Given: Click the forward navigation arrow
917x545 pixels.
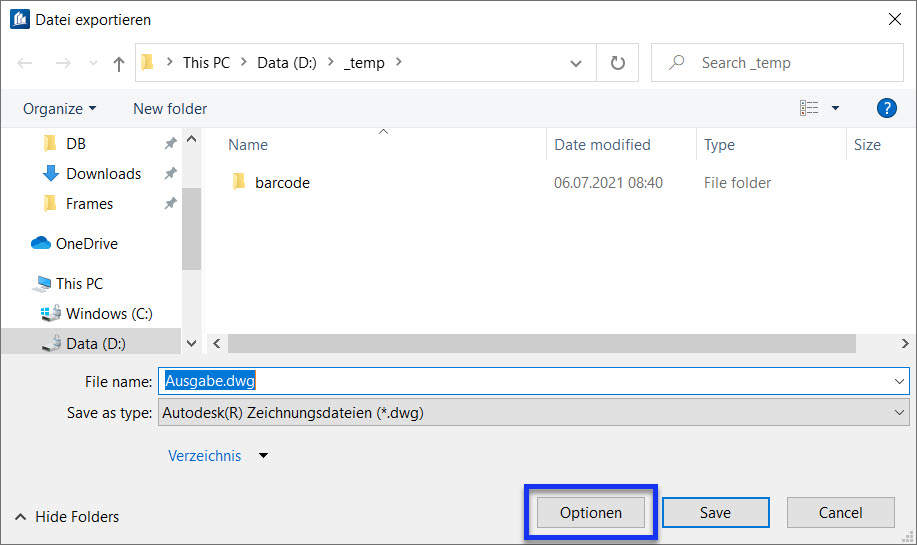Looking at the screenshot, I should pyautogui.click(x=63, y=63).
